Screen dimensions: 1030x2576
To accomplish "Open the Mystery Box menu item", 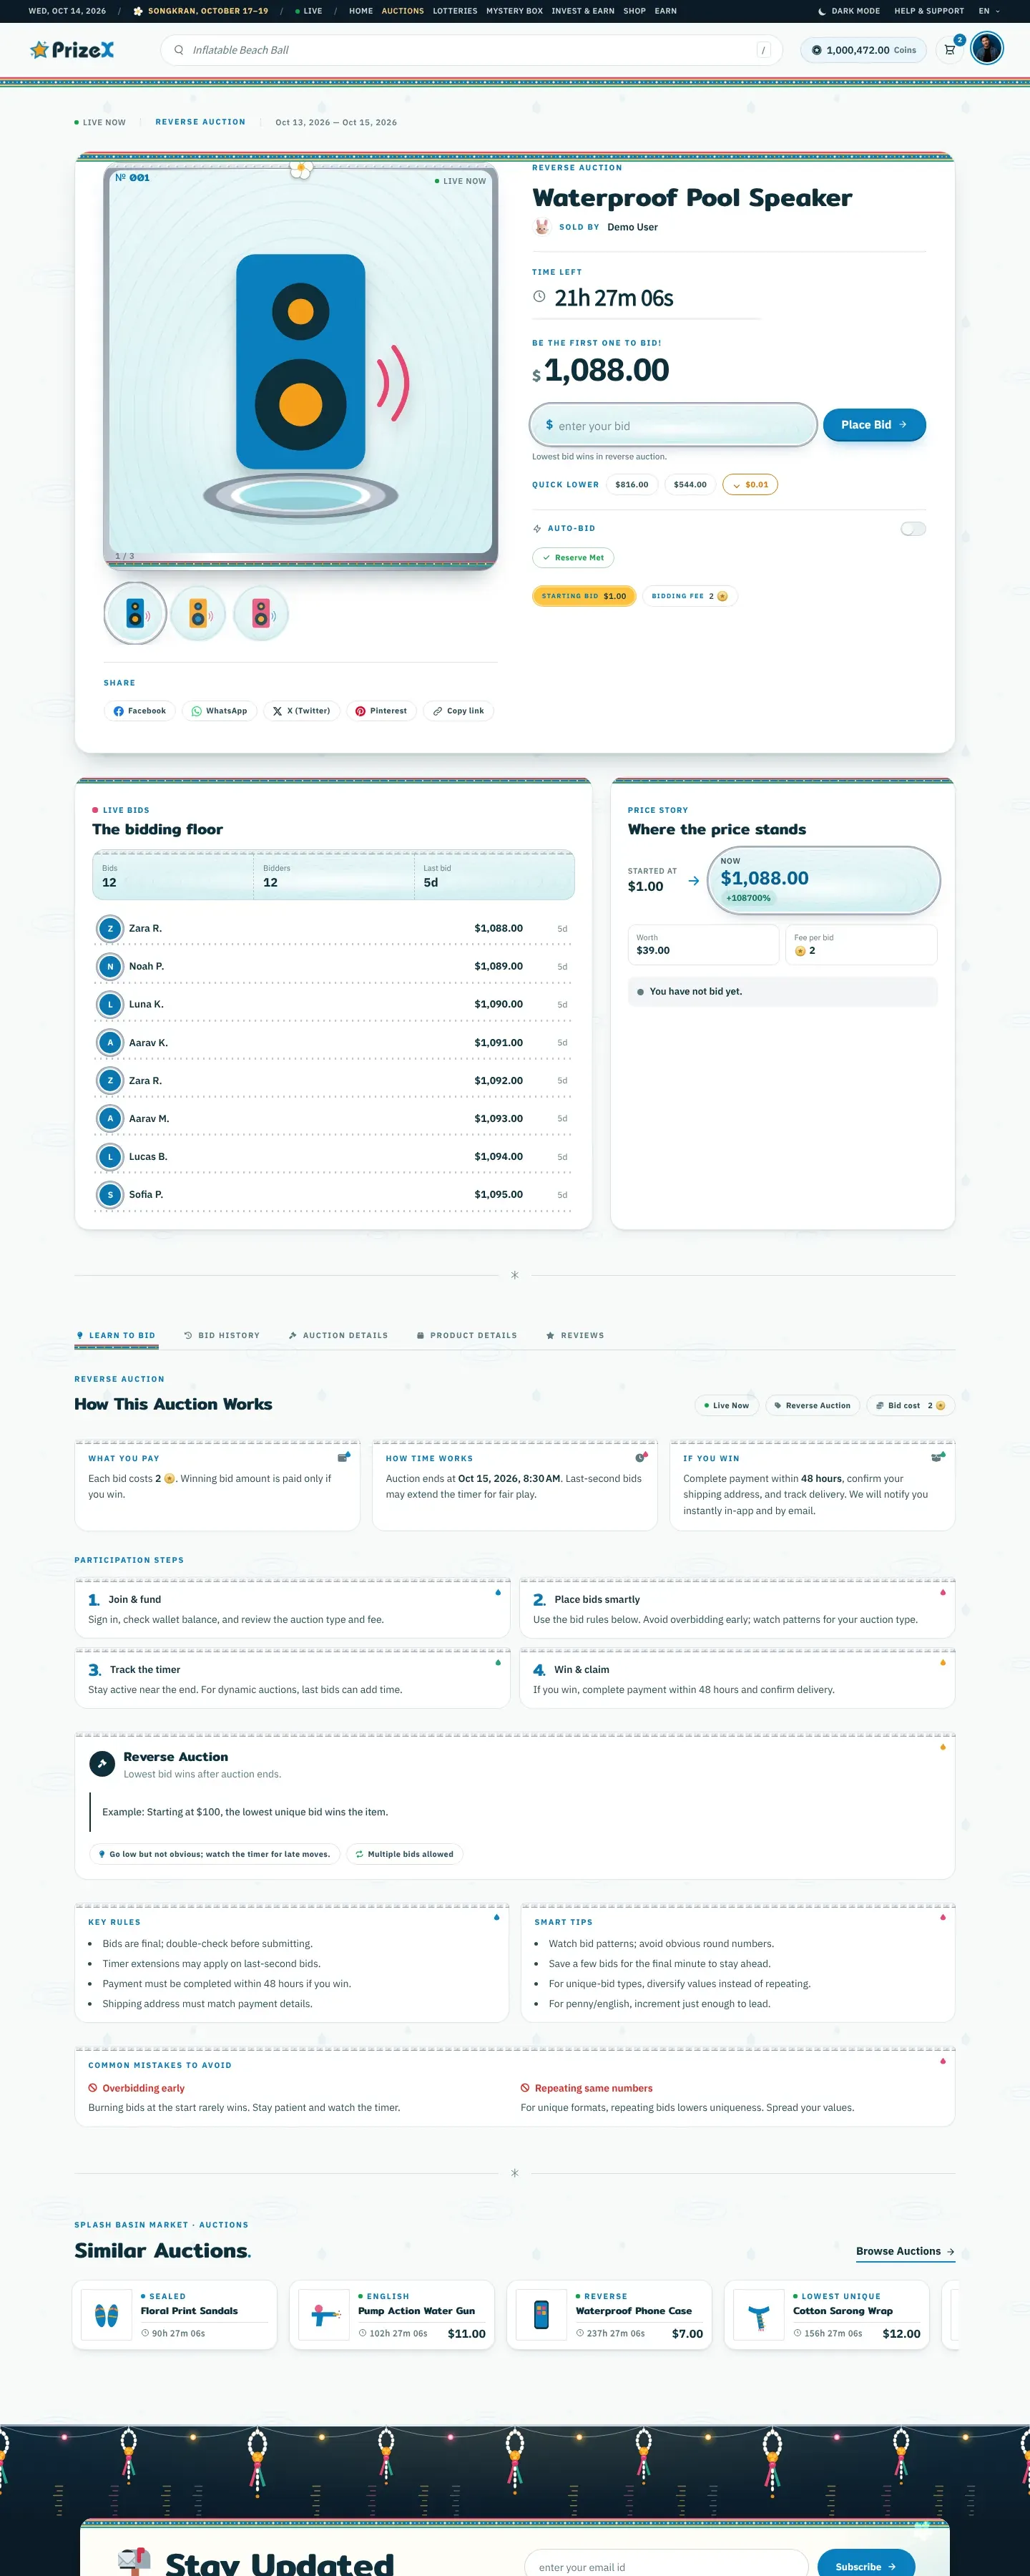I will click(x=514, y=11).
